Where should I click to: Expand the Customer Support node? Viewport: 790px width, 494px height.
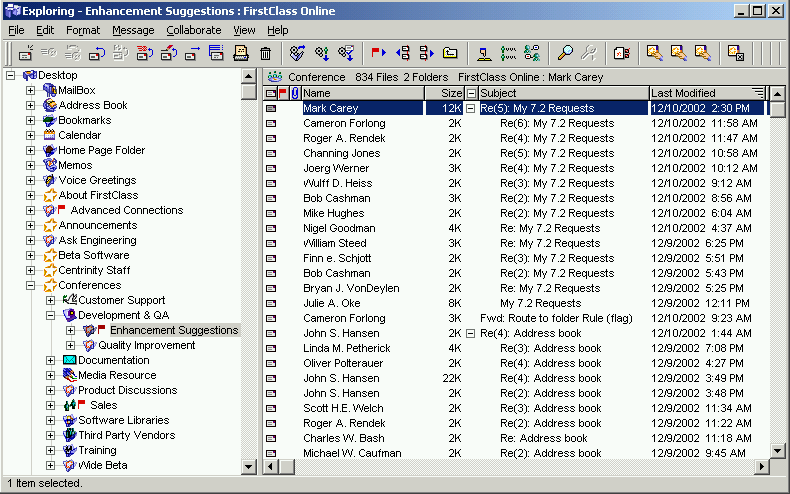click(50, 300)
